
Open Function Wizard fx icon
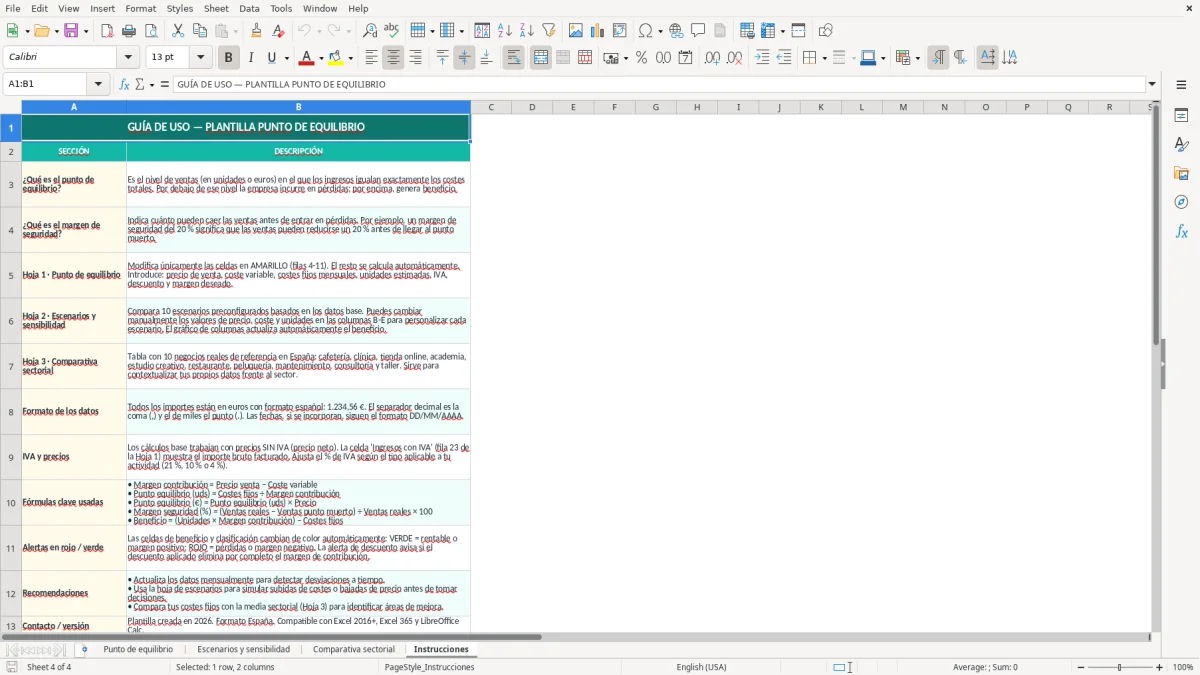[125, 84]
